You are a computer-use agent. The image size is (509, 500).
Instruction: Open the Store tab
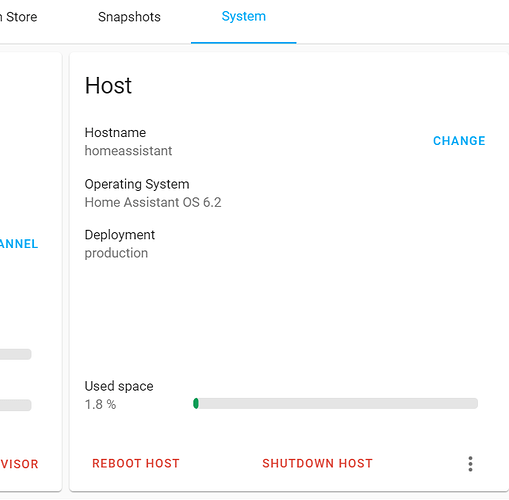(x=19, y=17)
